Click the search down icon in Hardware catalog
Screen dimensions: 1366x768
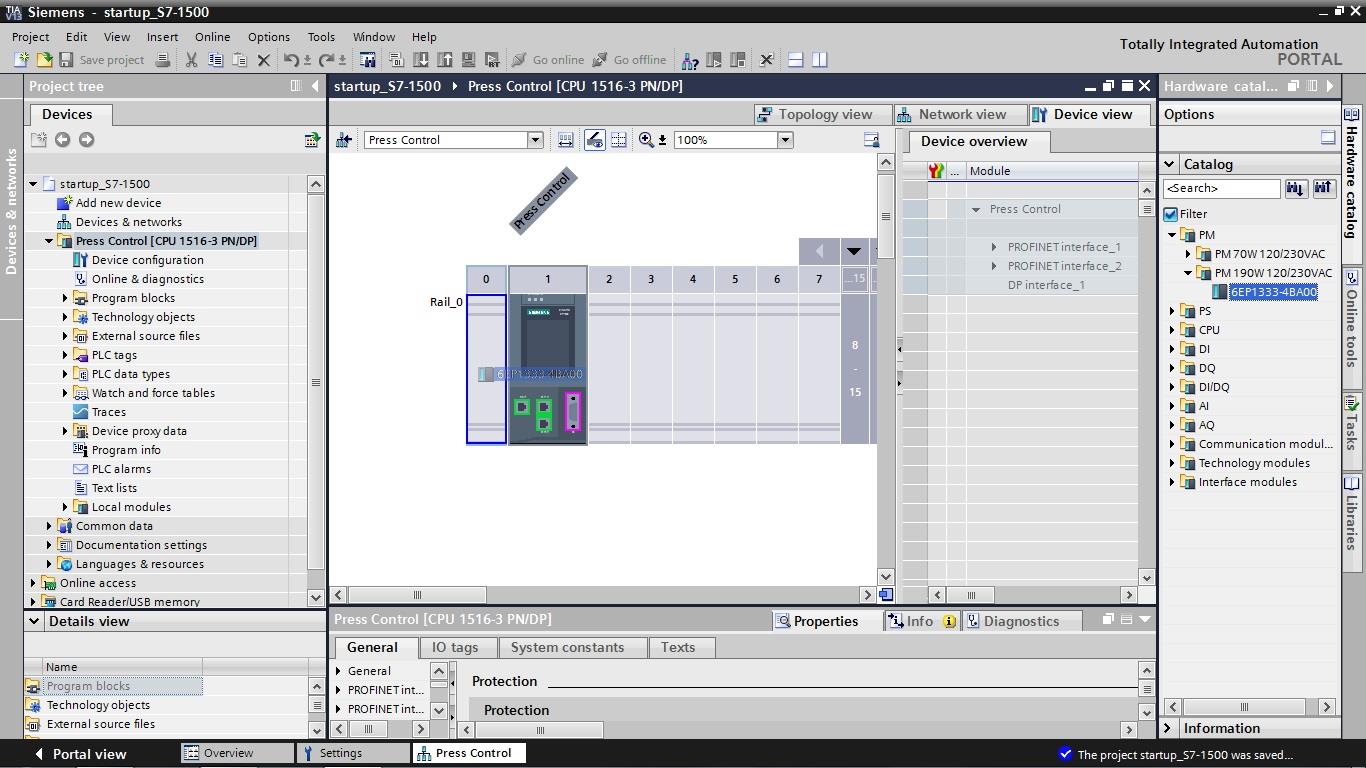(1296, 188)
